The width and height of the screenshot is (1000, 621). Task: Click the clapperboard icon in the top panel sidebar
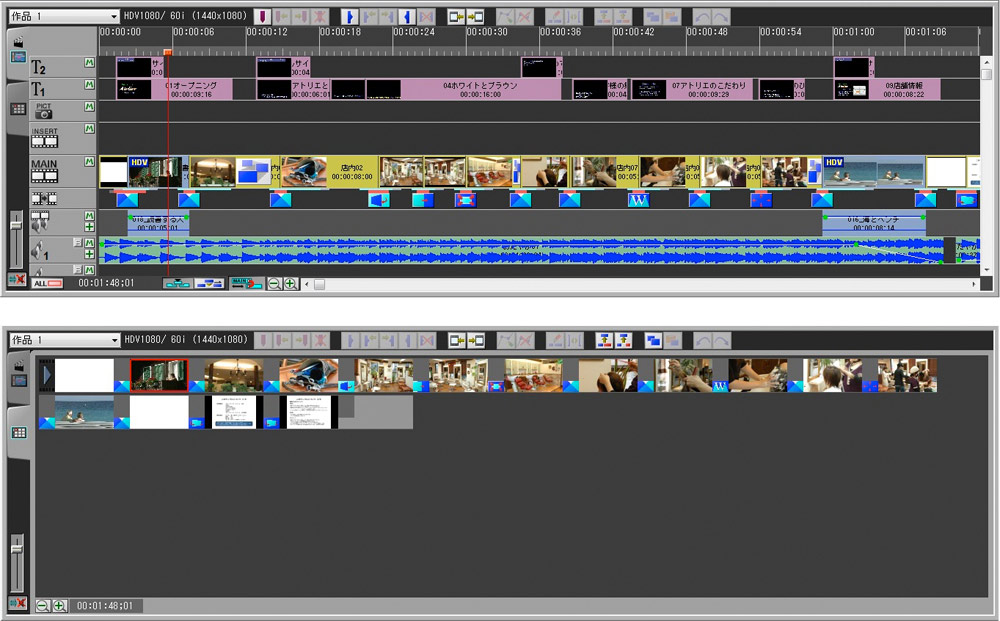[18, 42]
